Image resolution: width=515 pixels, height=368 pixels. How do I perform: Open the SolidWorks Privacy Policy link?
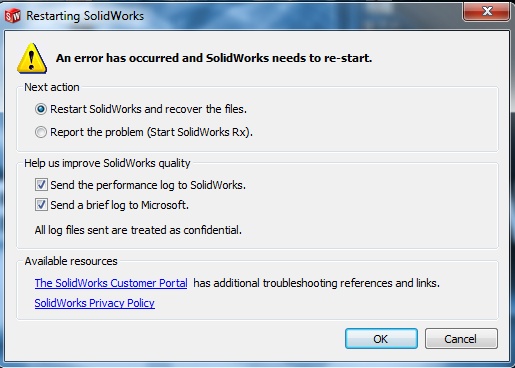click(95, 303)
